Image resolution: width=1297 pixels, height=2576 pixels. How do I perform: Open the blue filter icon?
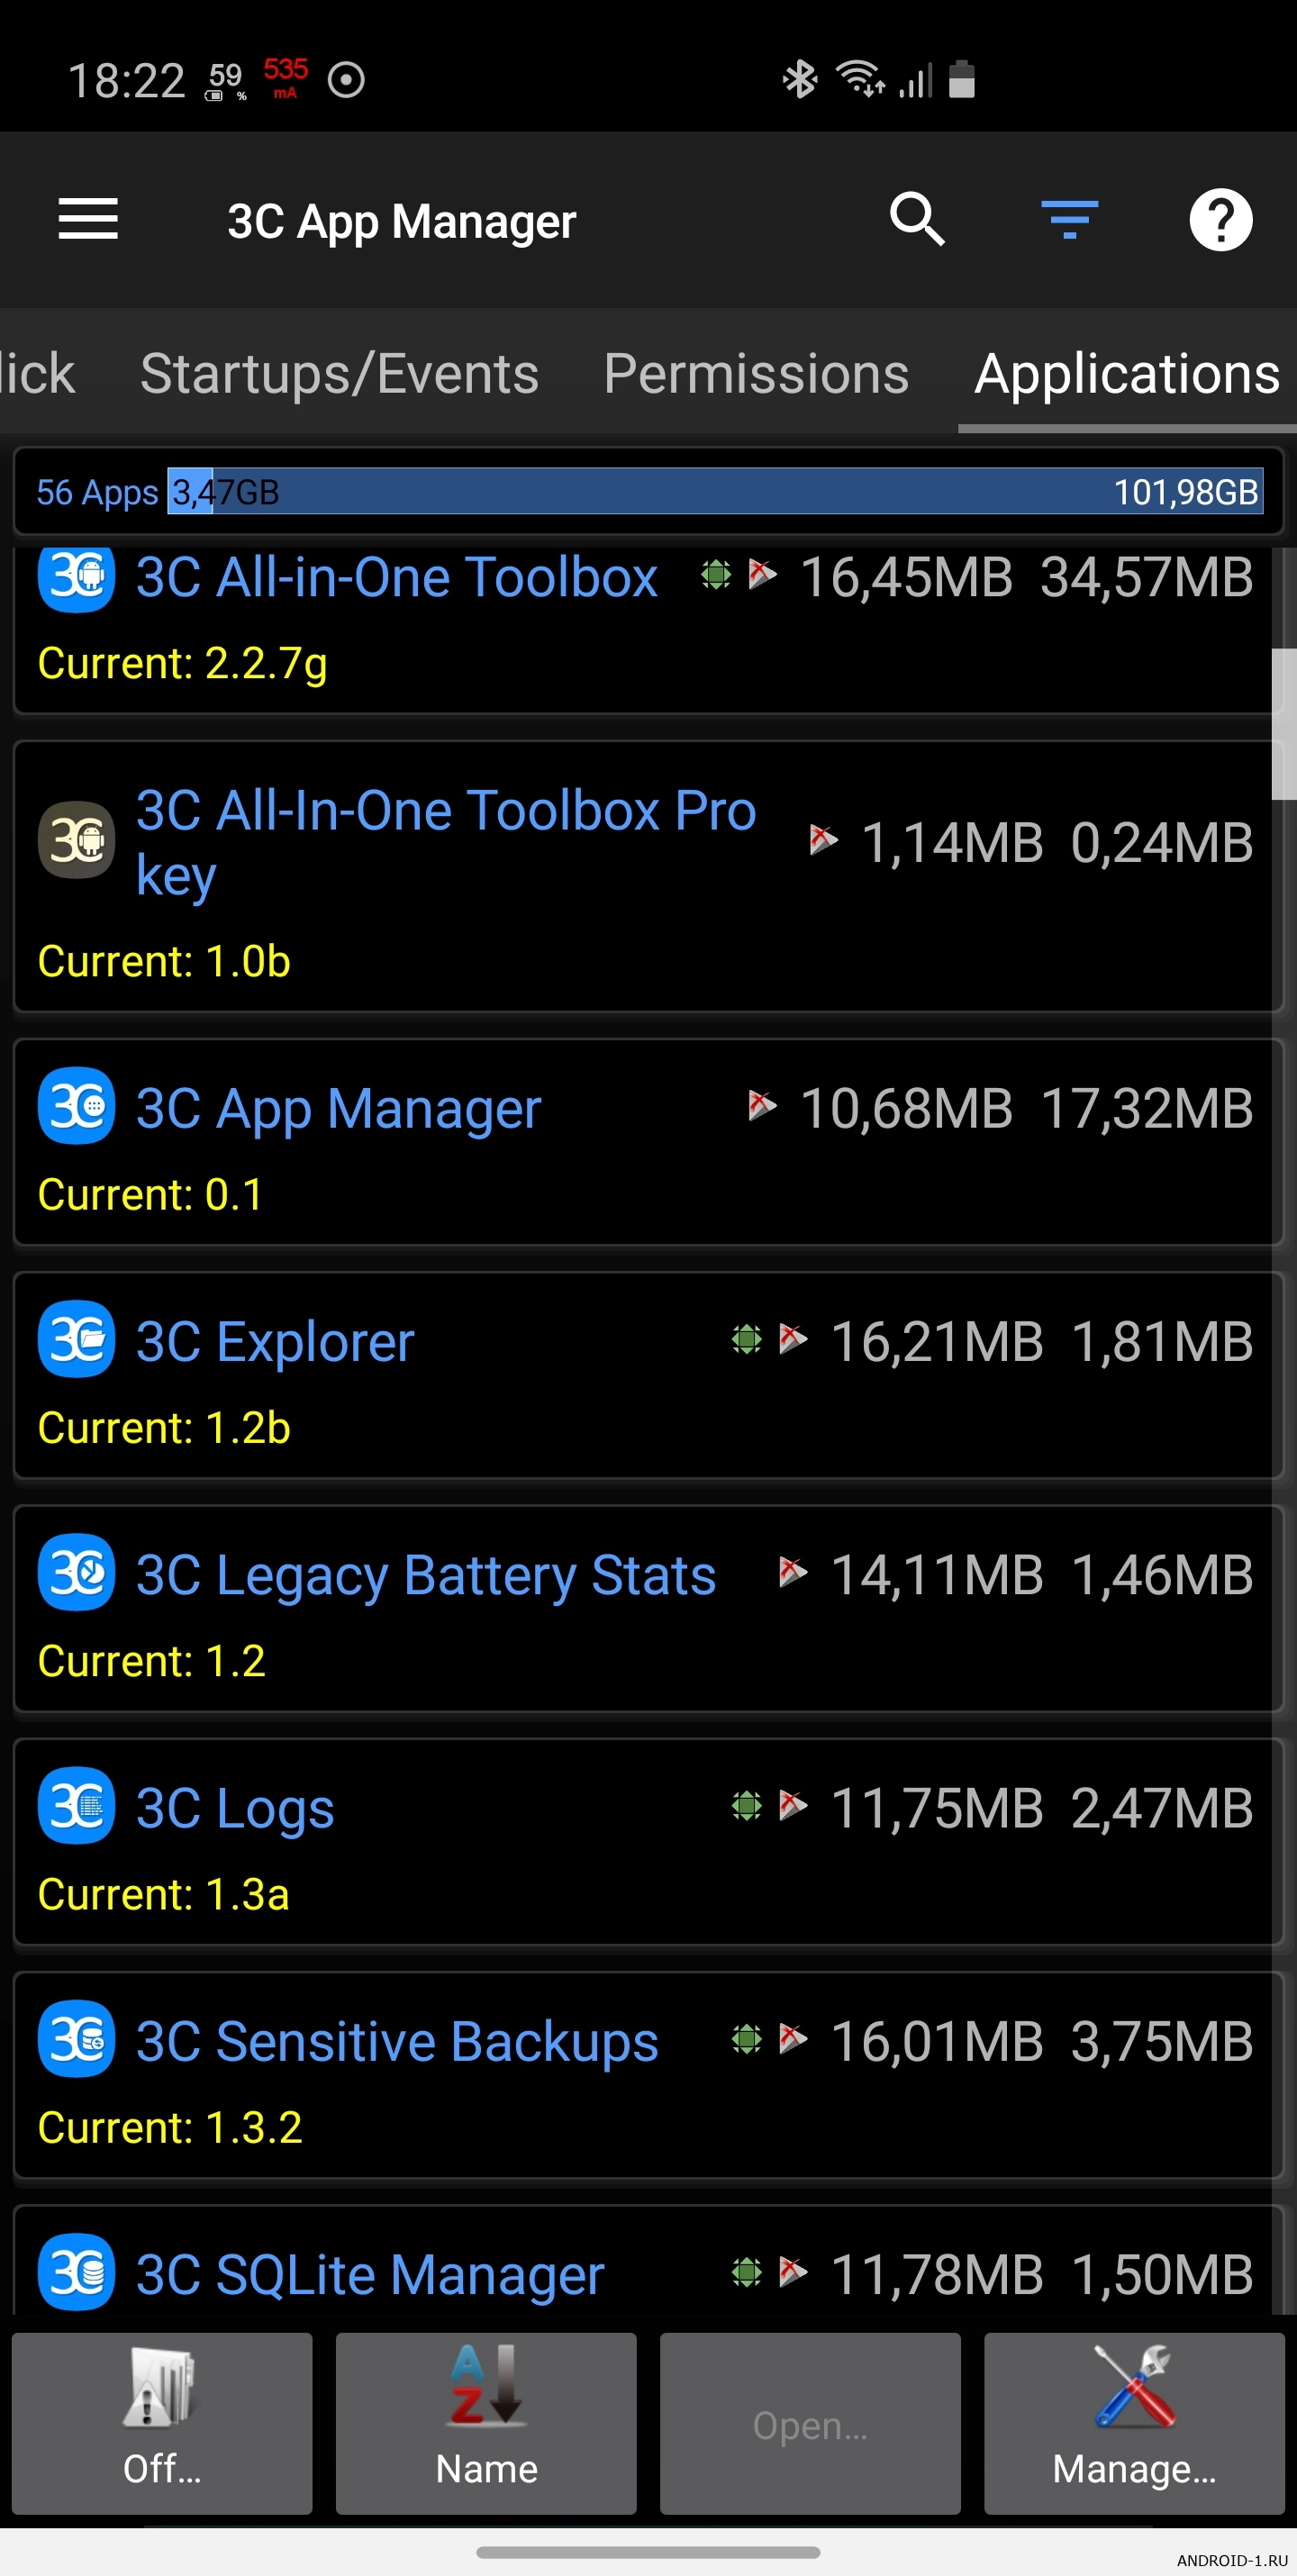tap(1069, 219)
